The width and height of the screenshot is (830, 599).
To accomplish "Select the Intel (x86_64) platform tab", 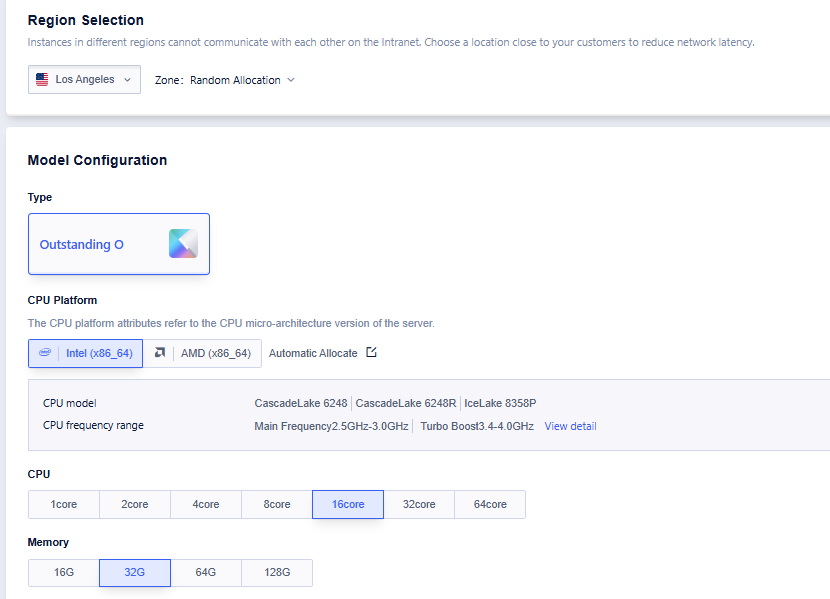I will [85, 353].
